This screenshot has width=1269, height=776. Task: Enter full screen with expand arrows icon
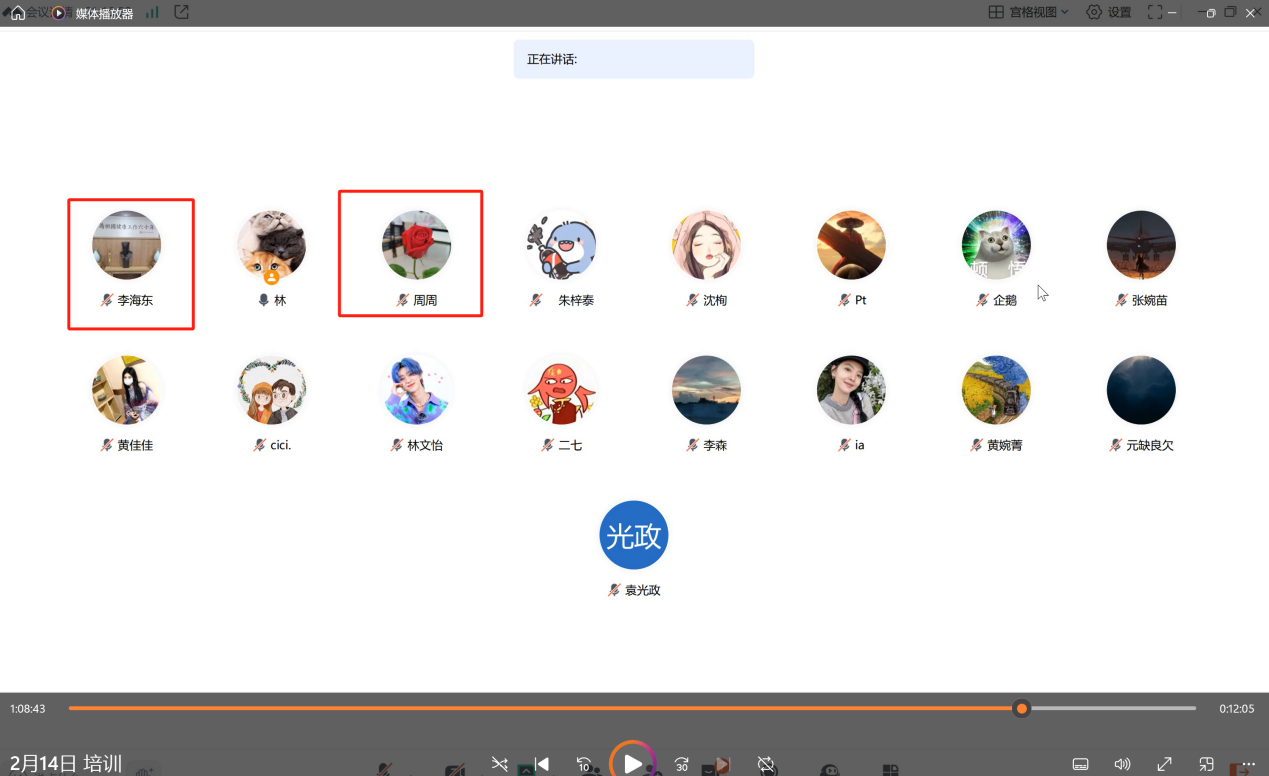(1164, 764)
